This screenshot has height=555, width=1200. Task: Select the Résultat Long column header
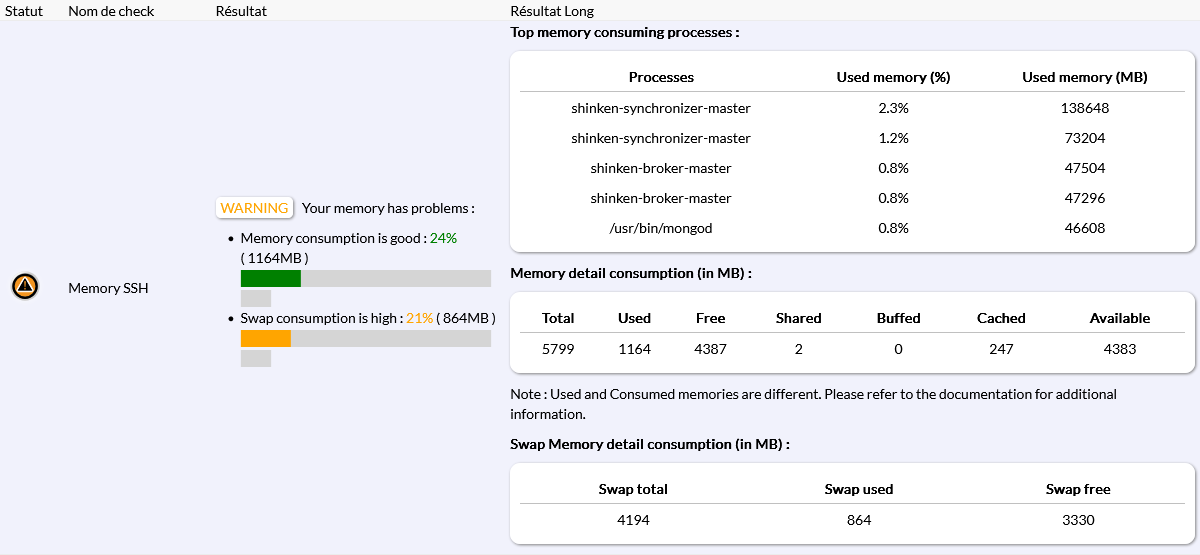[552, 11]
